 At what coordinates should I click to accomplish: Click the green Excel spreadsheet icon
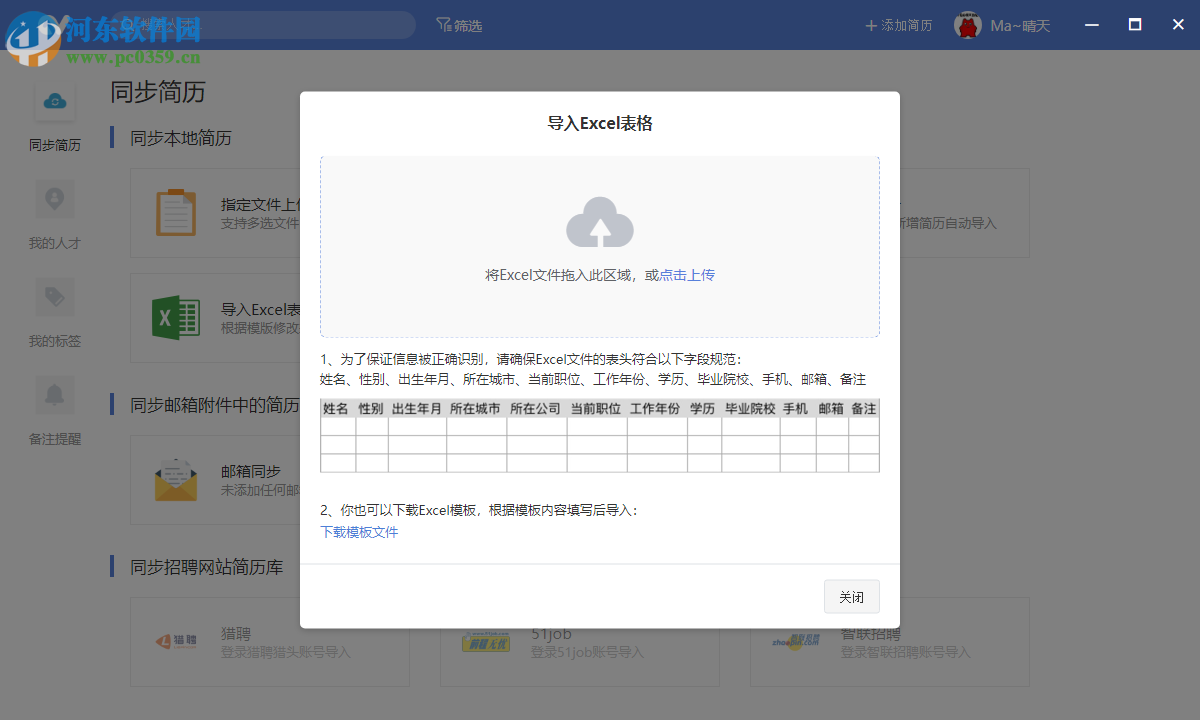176,317
